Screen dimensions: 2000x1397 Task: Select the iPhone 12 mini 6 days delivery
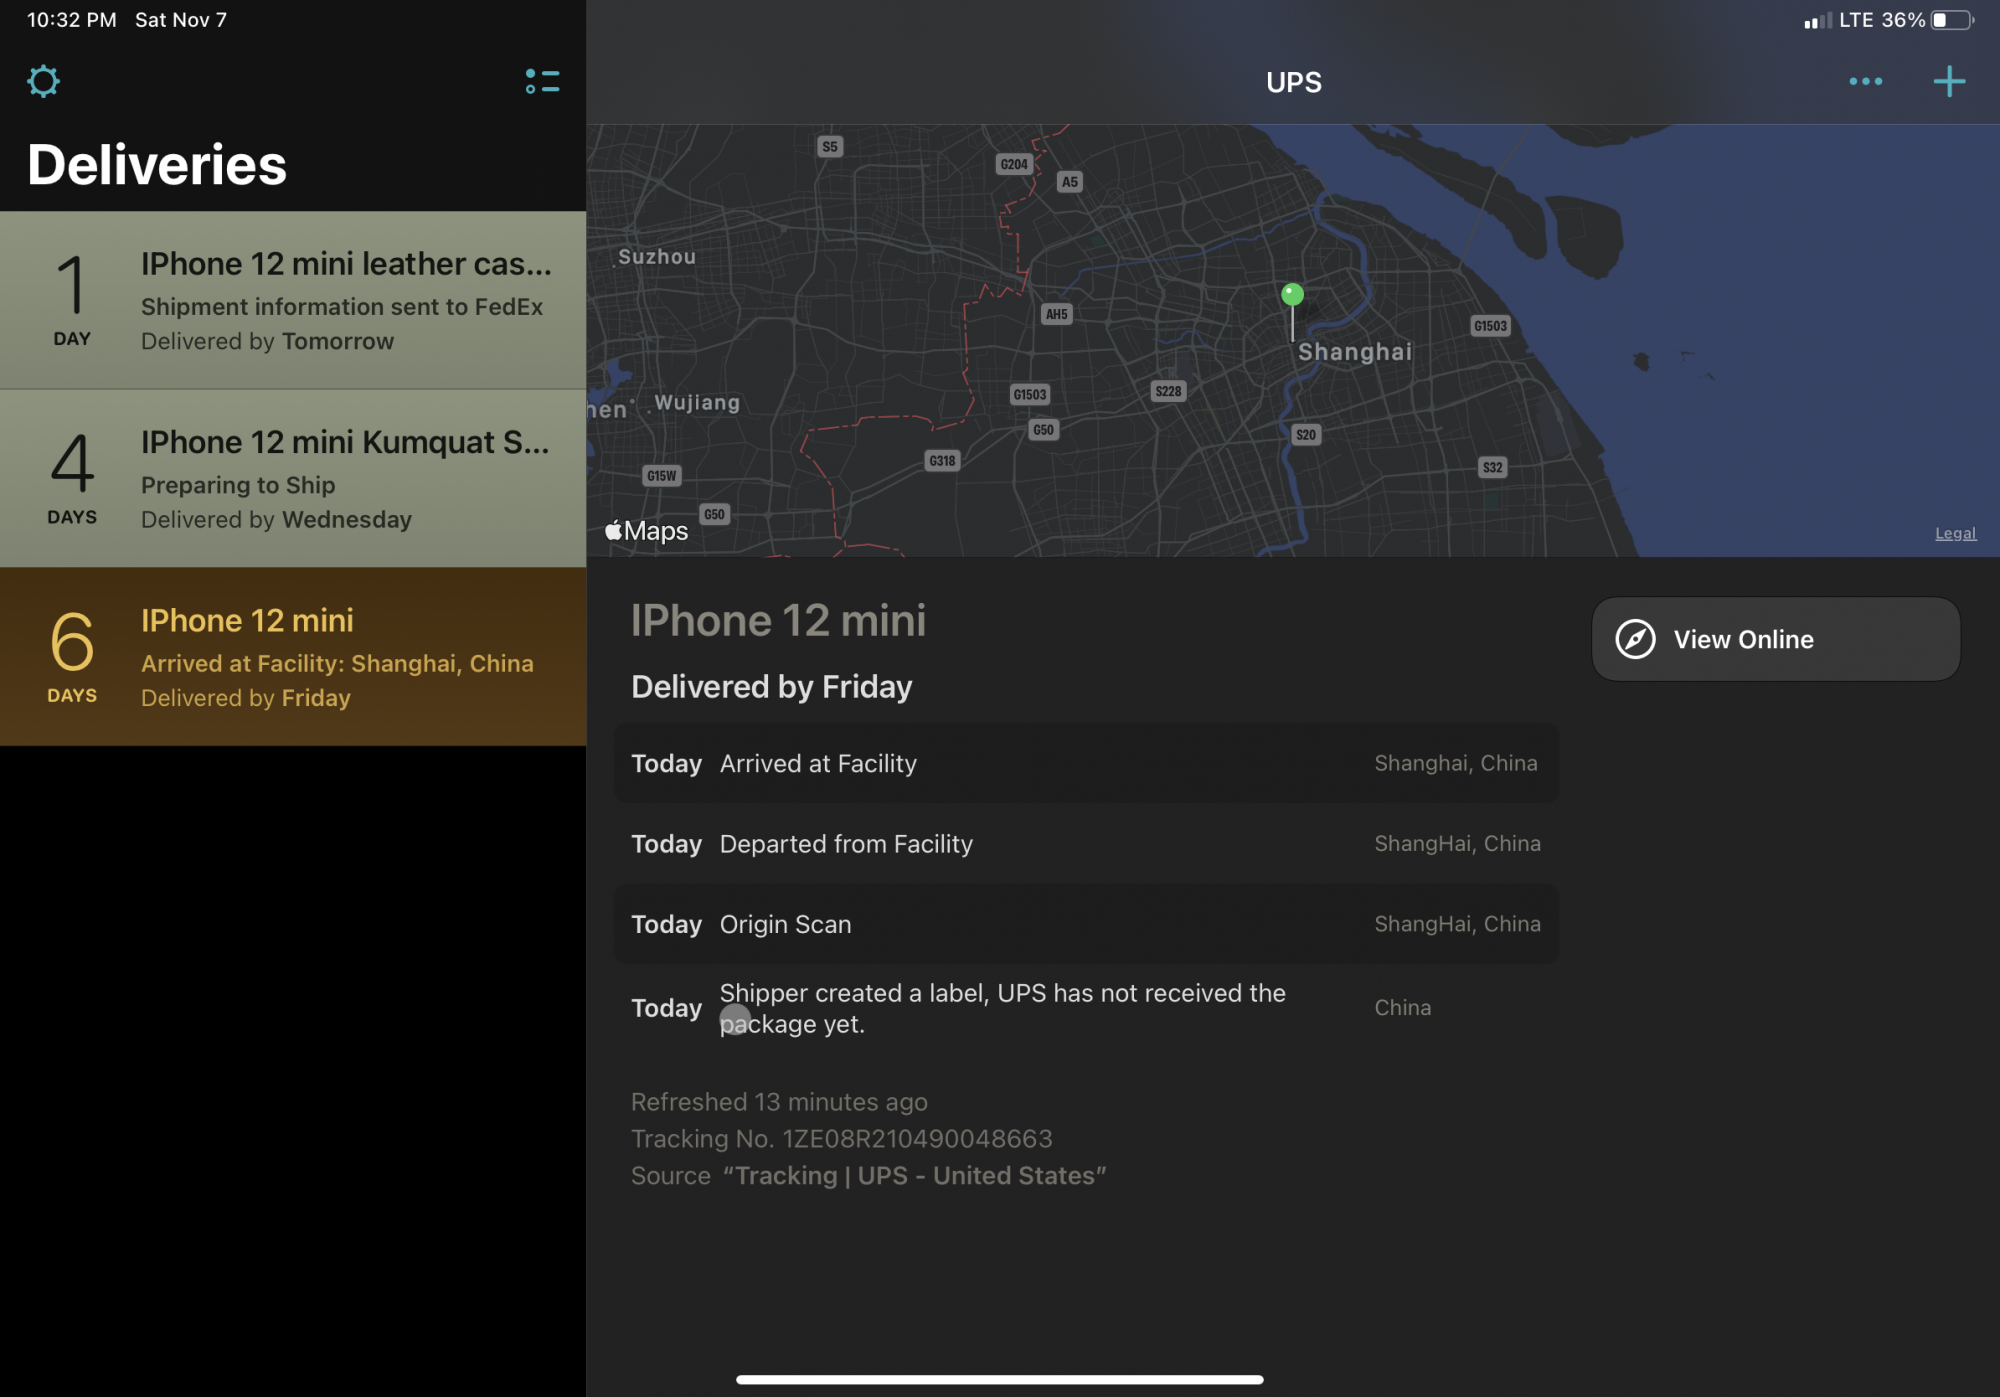tap(293, 656)
